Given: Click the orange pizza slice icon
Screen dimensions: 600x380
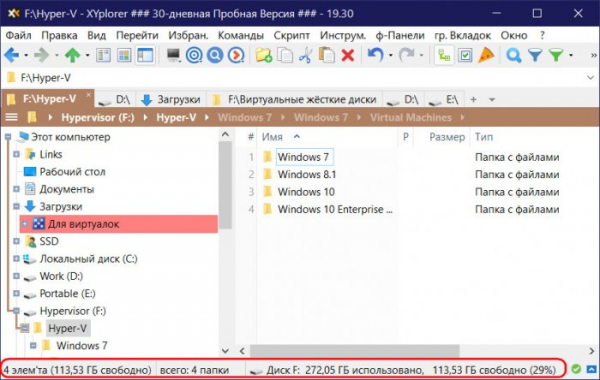Looking at the screenshot, I should [486, 55].
